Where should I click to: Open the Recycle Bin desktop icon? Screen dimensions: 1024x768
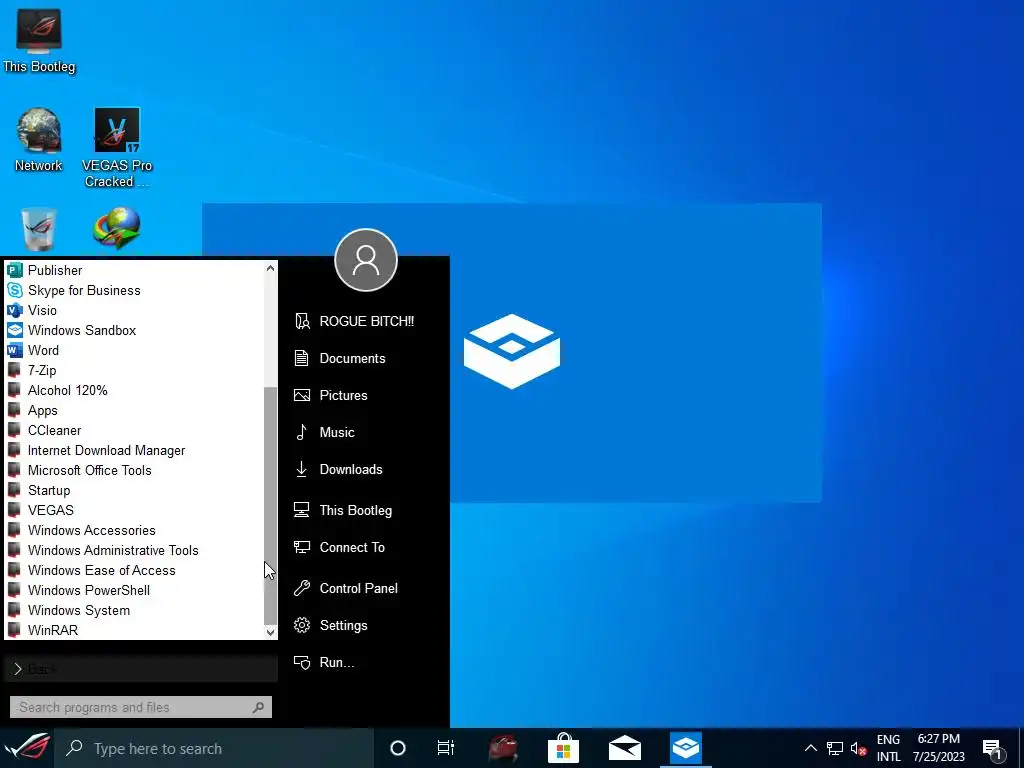coord(39,229)
